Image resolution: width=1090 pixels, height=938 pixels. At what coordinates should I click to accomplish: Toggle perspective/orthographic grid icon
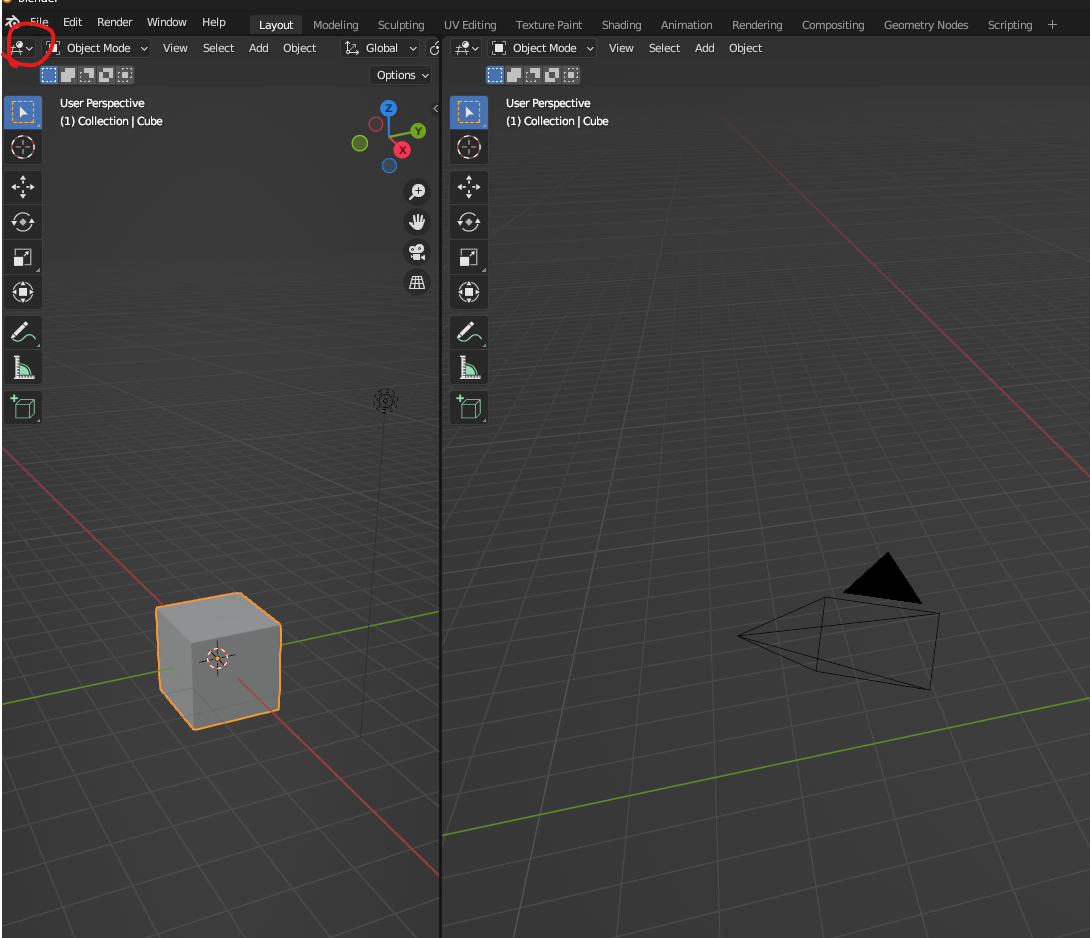click(417, 282)
